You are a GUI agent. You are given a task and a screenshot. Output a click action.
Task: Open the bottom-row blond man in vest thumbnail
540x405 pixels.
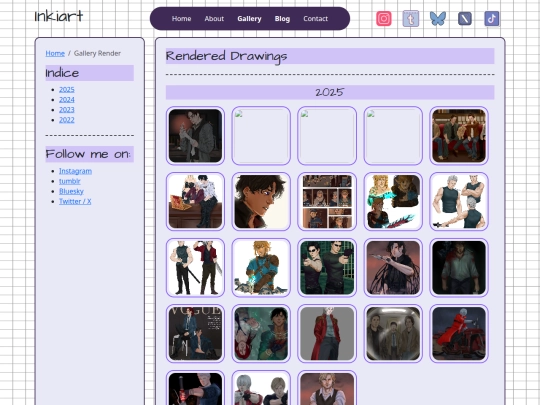[327, 388]
